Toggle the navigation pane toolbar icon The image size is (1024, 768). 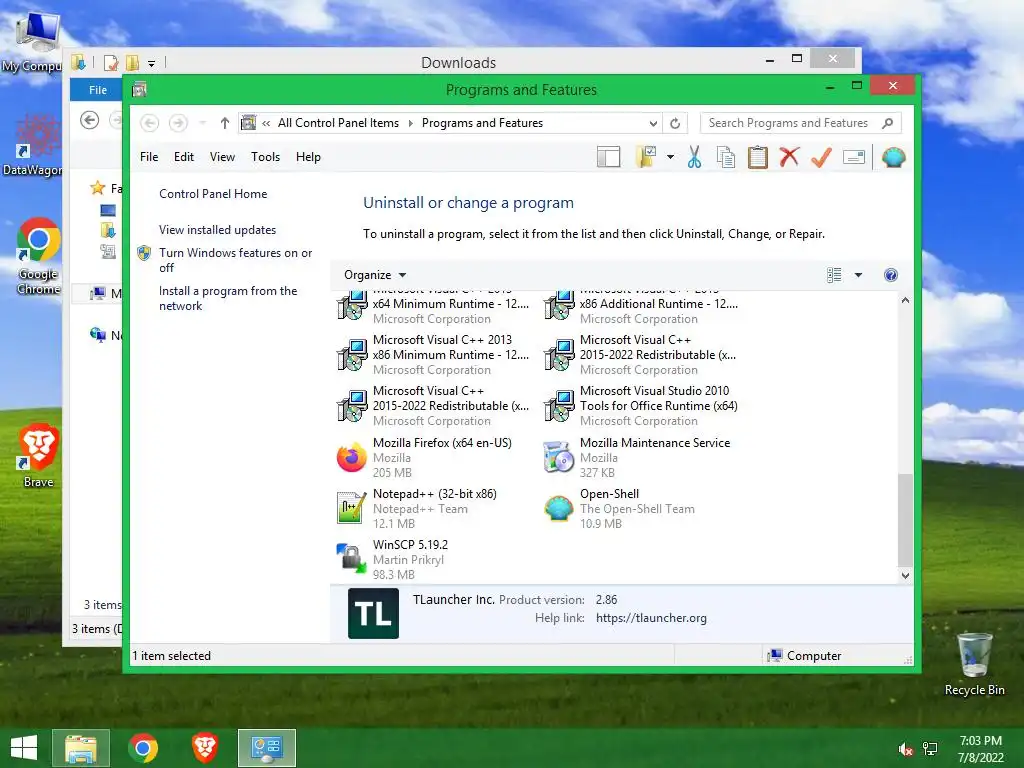pos(608,157)
